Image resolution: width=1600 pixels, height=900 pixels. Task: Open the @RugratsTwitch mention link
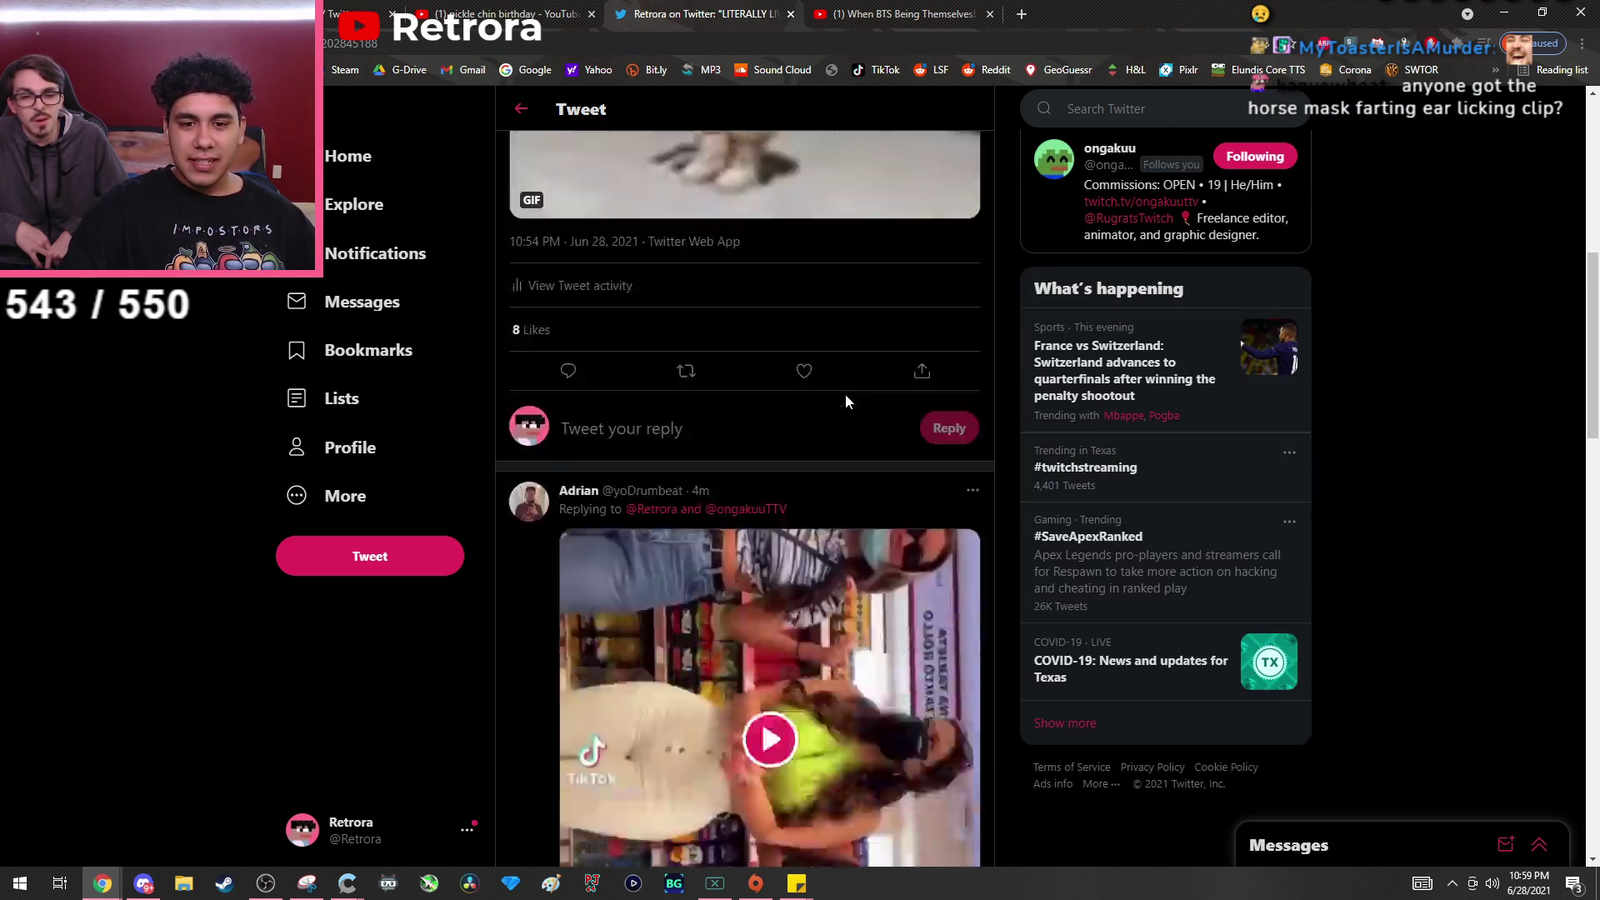coord(1129,218)
